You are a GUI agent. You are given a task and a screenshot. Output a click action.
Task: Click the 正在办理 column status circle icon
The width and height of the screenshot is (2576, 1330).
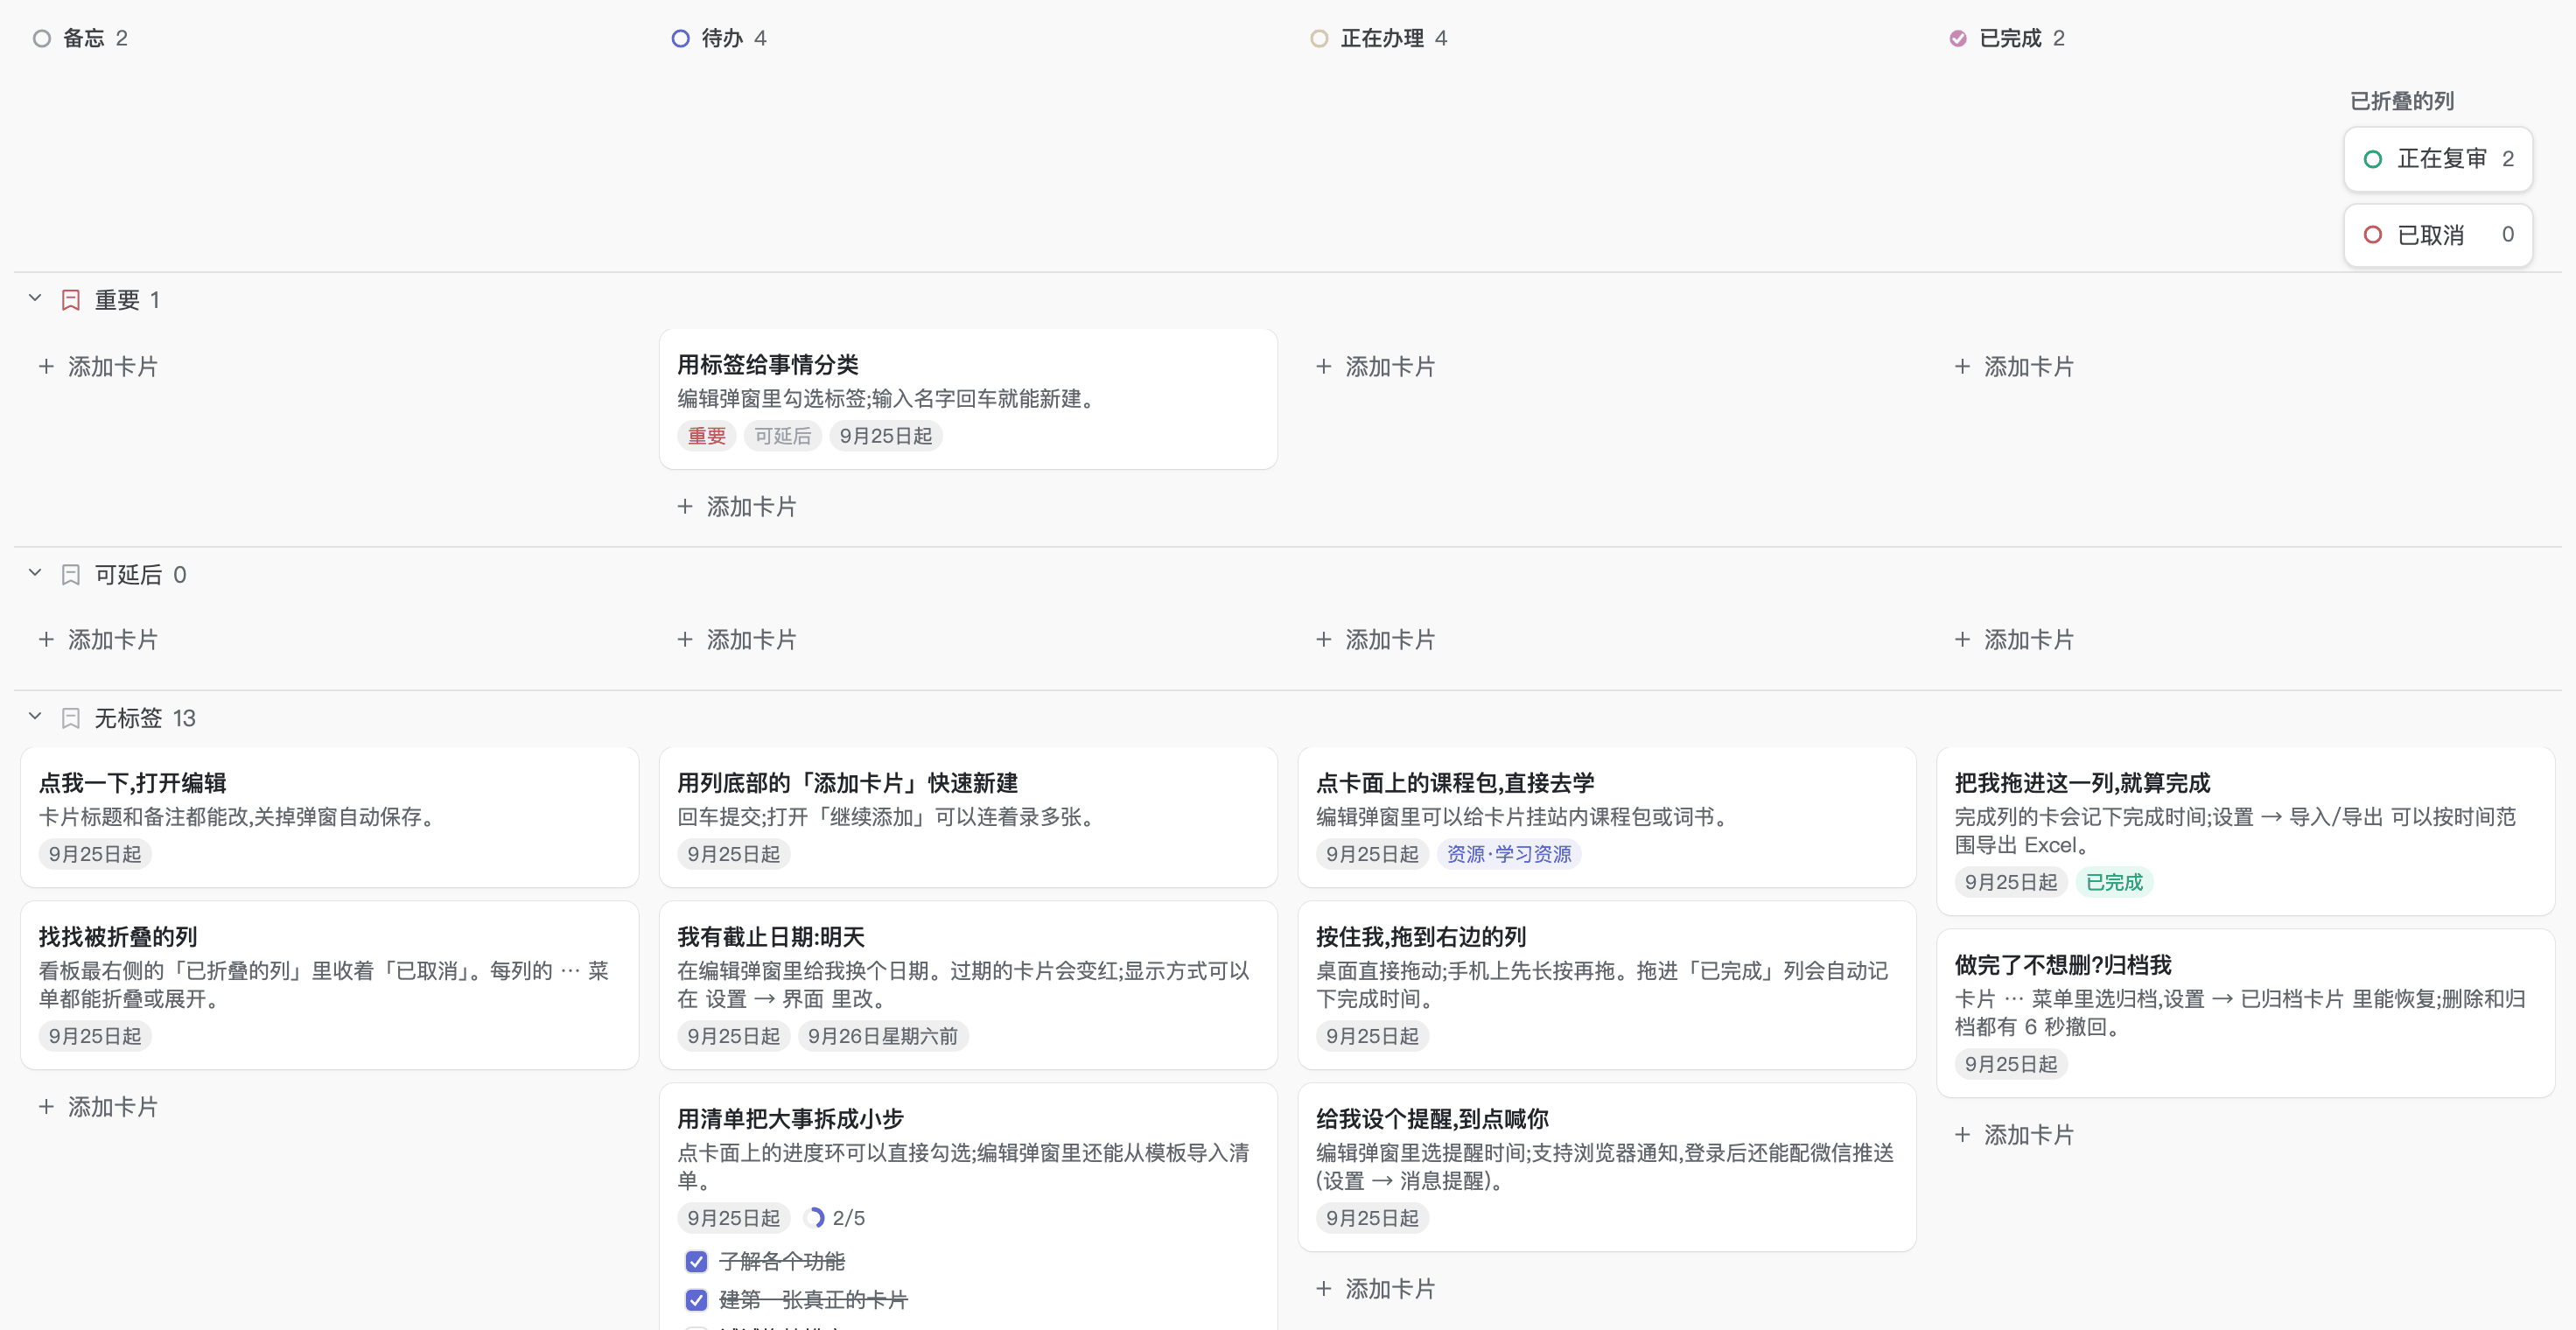click(x=1319, y=38)
